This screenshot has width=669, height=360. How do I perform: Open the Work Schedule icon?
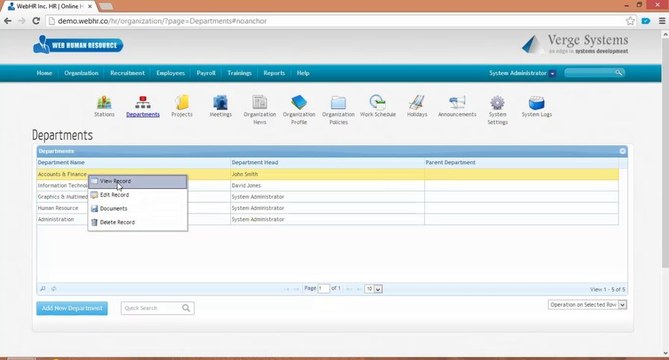(378, 103)
